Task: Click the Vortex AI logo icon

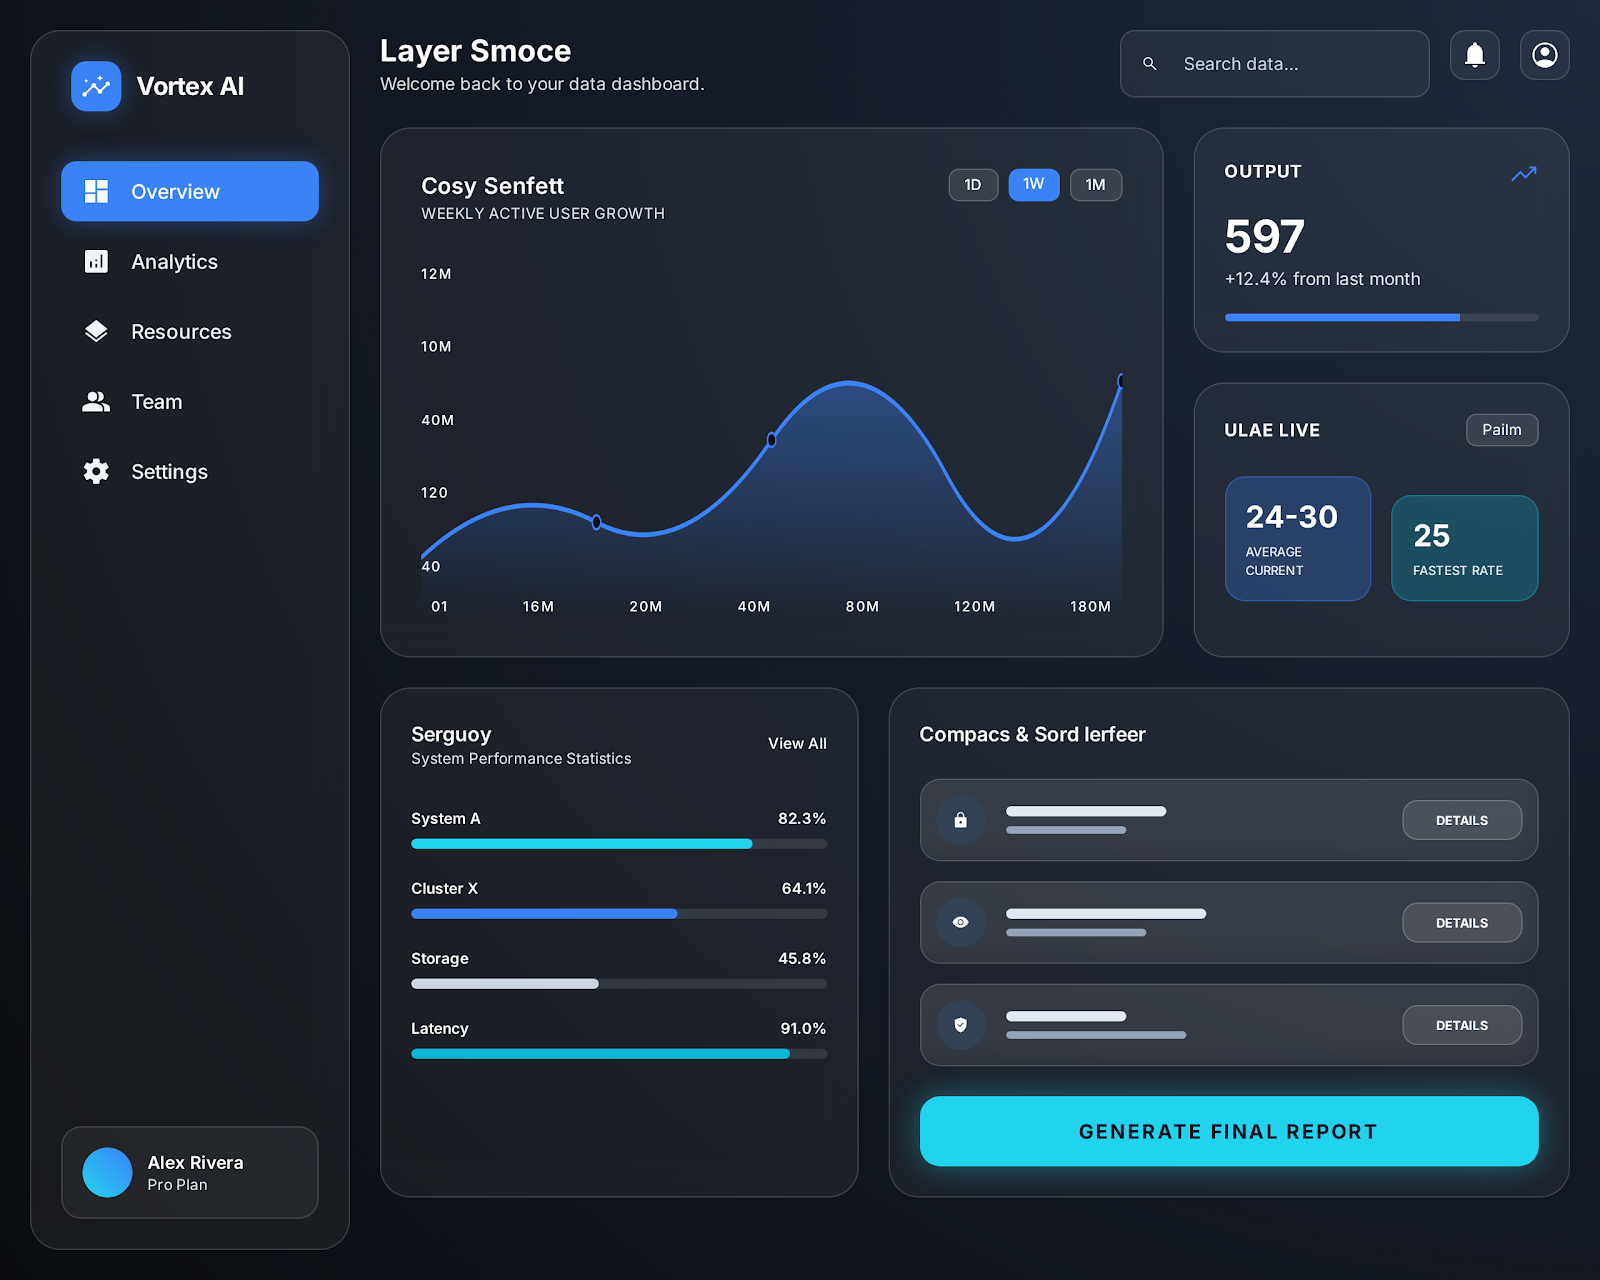Action: coord(96,86)
